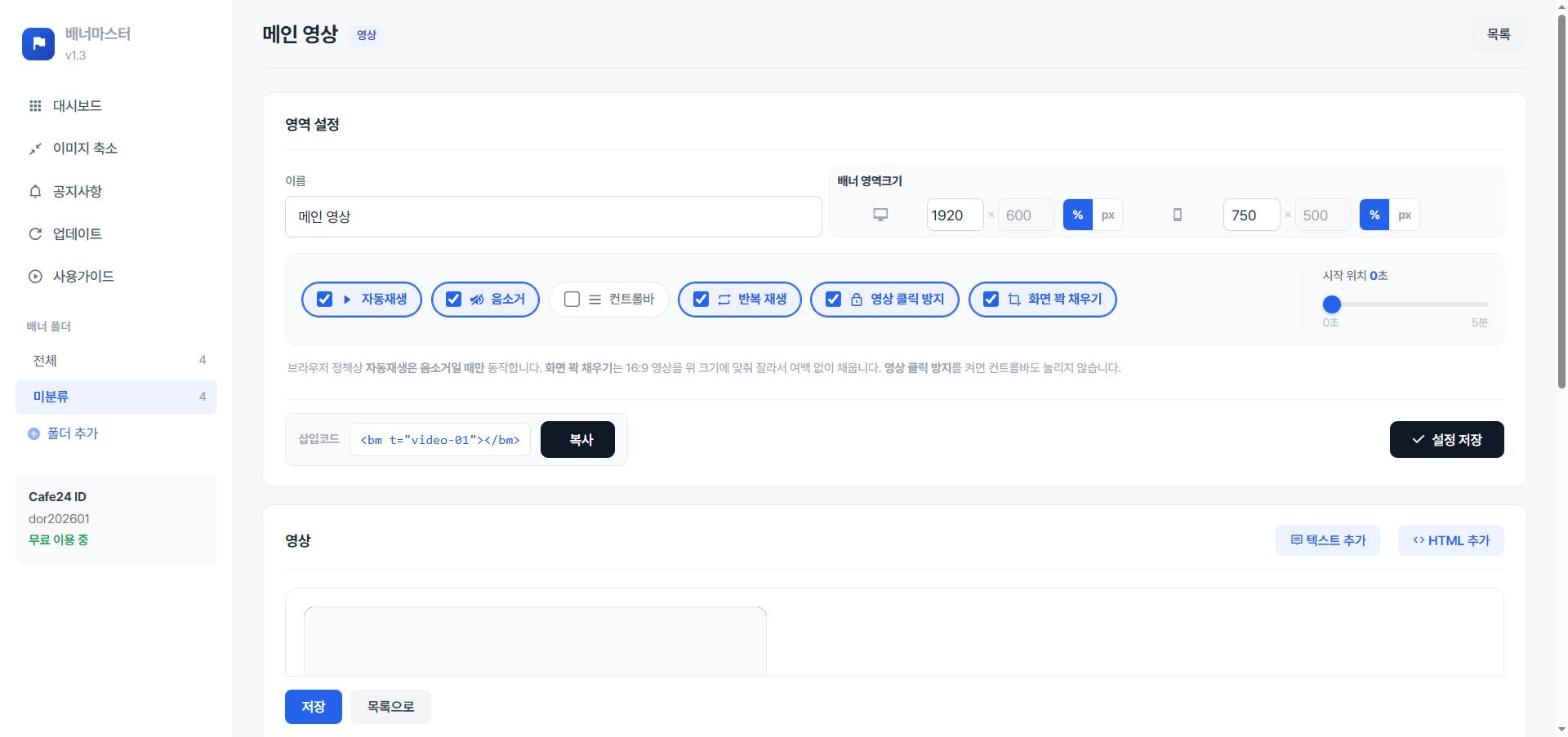Select px unit for desktop banner size
The image size is (1568, 737).
pos(1108,215)
